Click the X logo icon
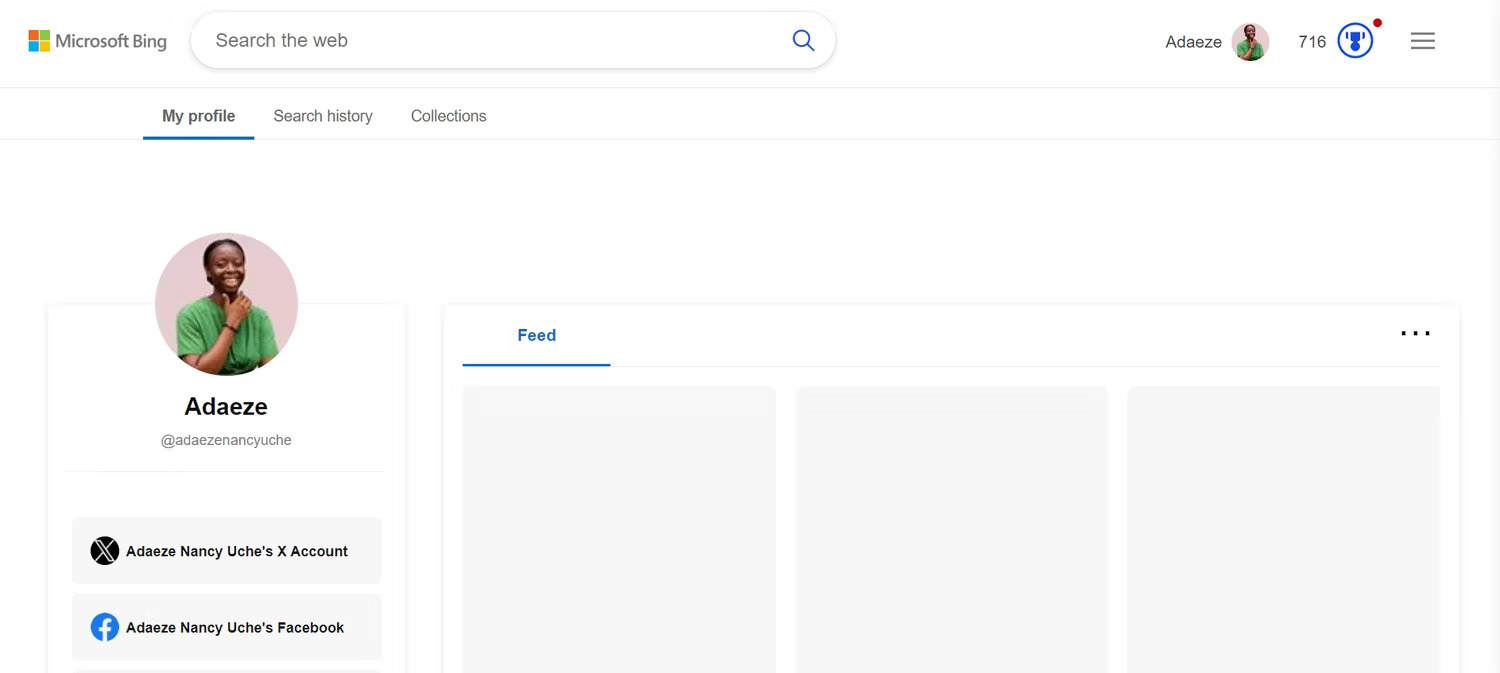 click(105, 551)
